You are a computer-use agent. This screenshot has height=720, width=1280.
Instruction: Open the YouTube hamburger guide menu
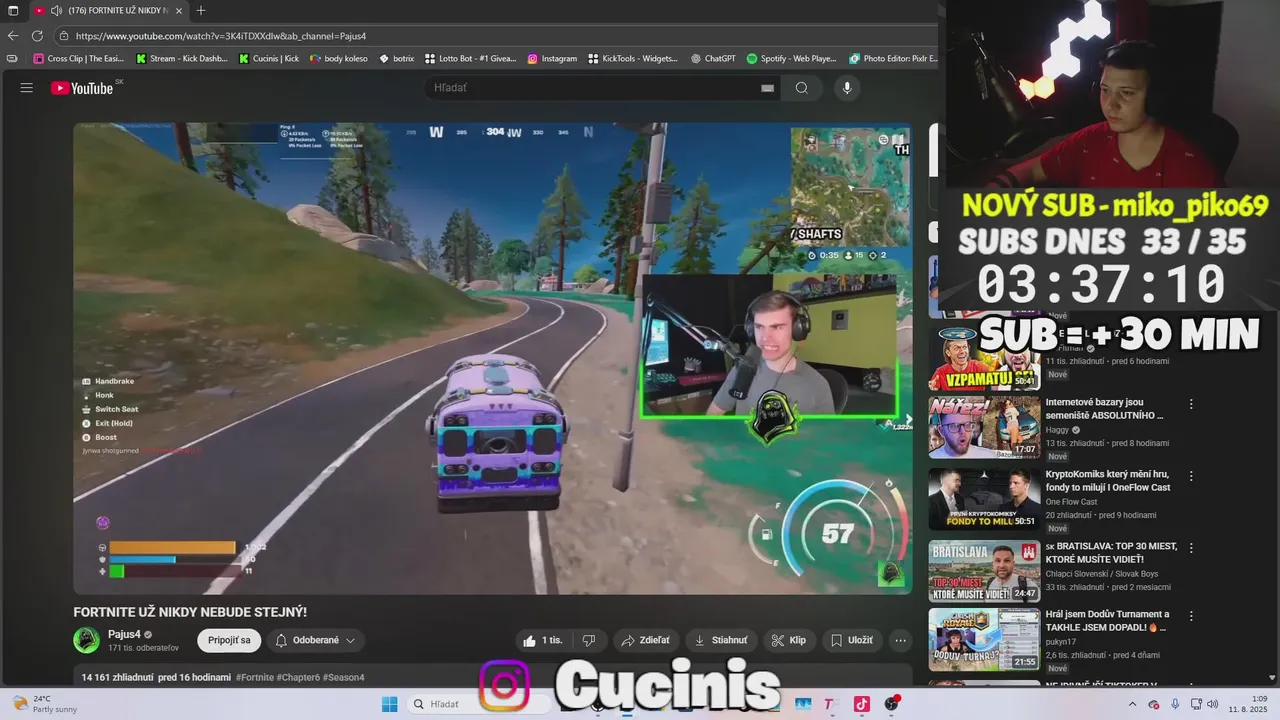click(x=27, y=88)
